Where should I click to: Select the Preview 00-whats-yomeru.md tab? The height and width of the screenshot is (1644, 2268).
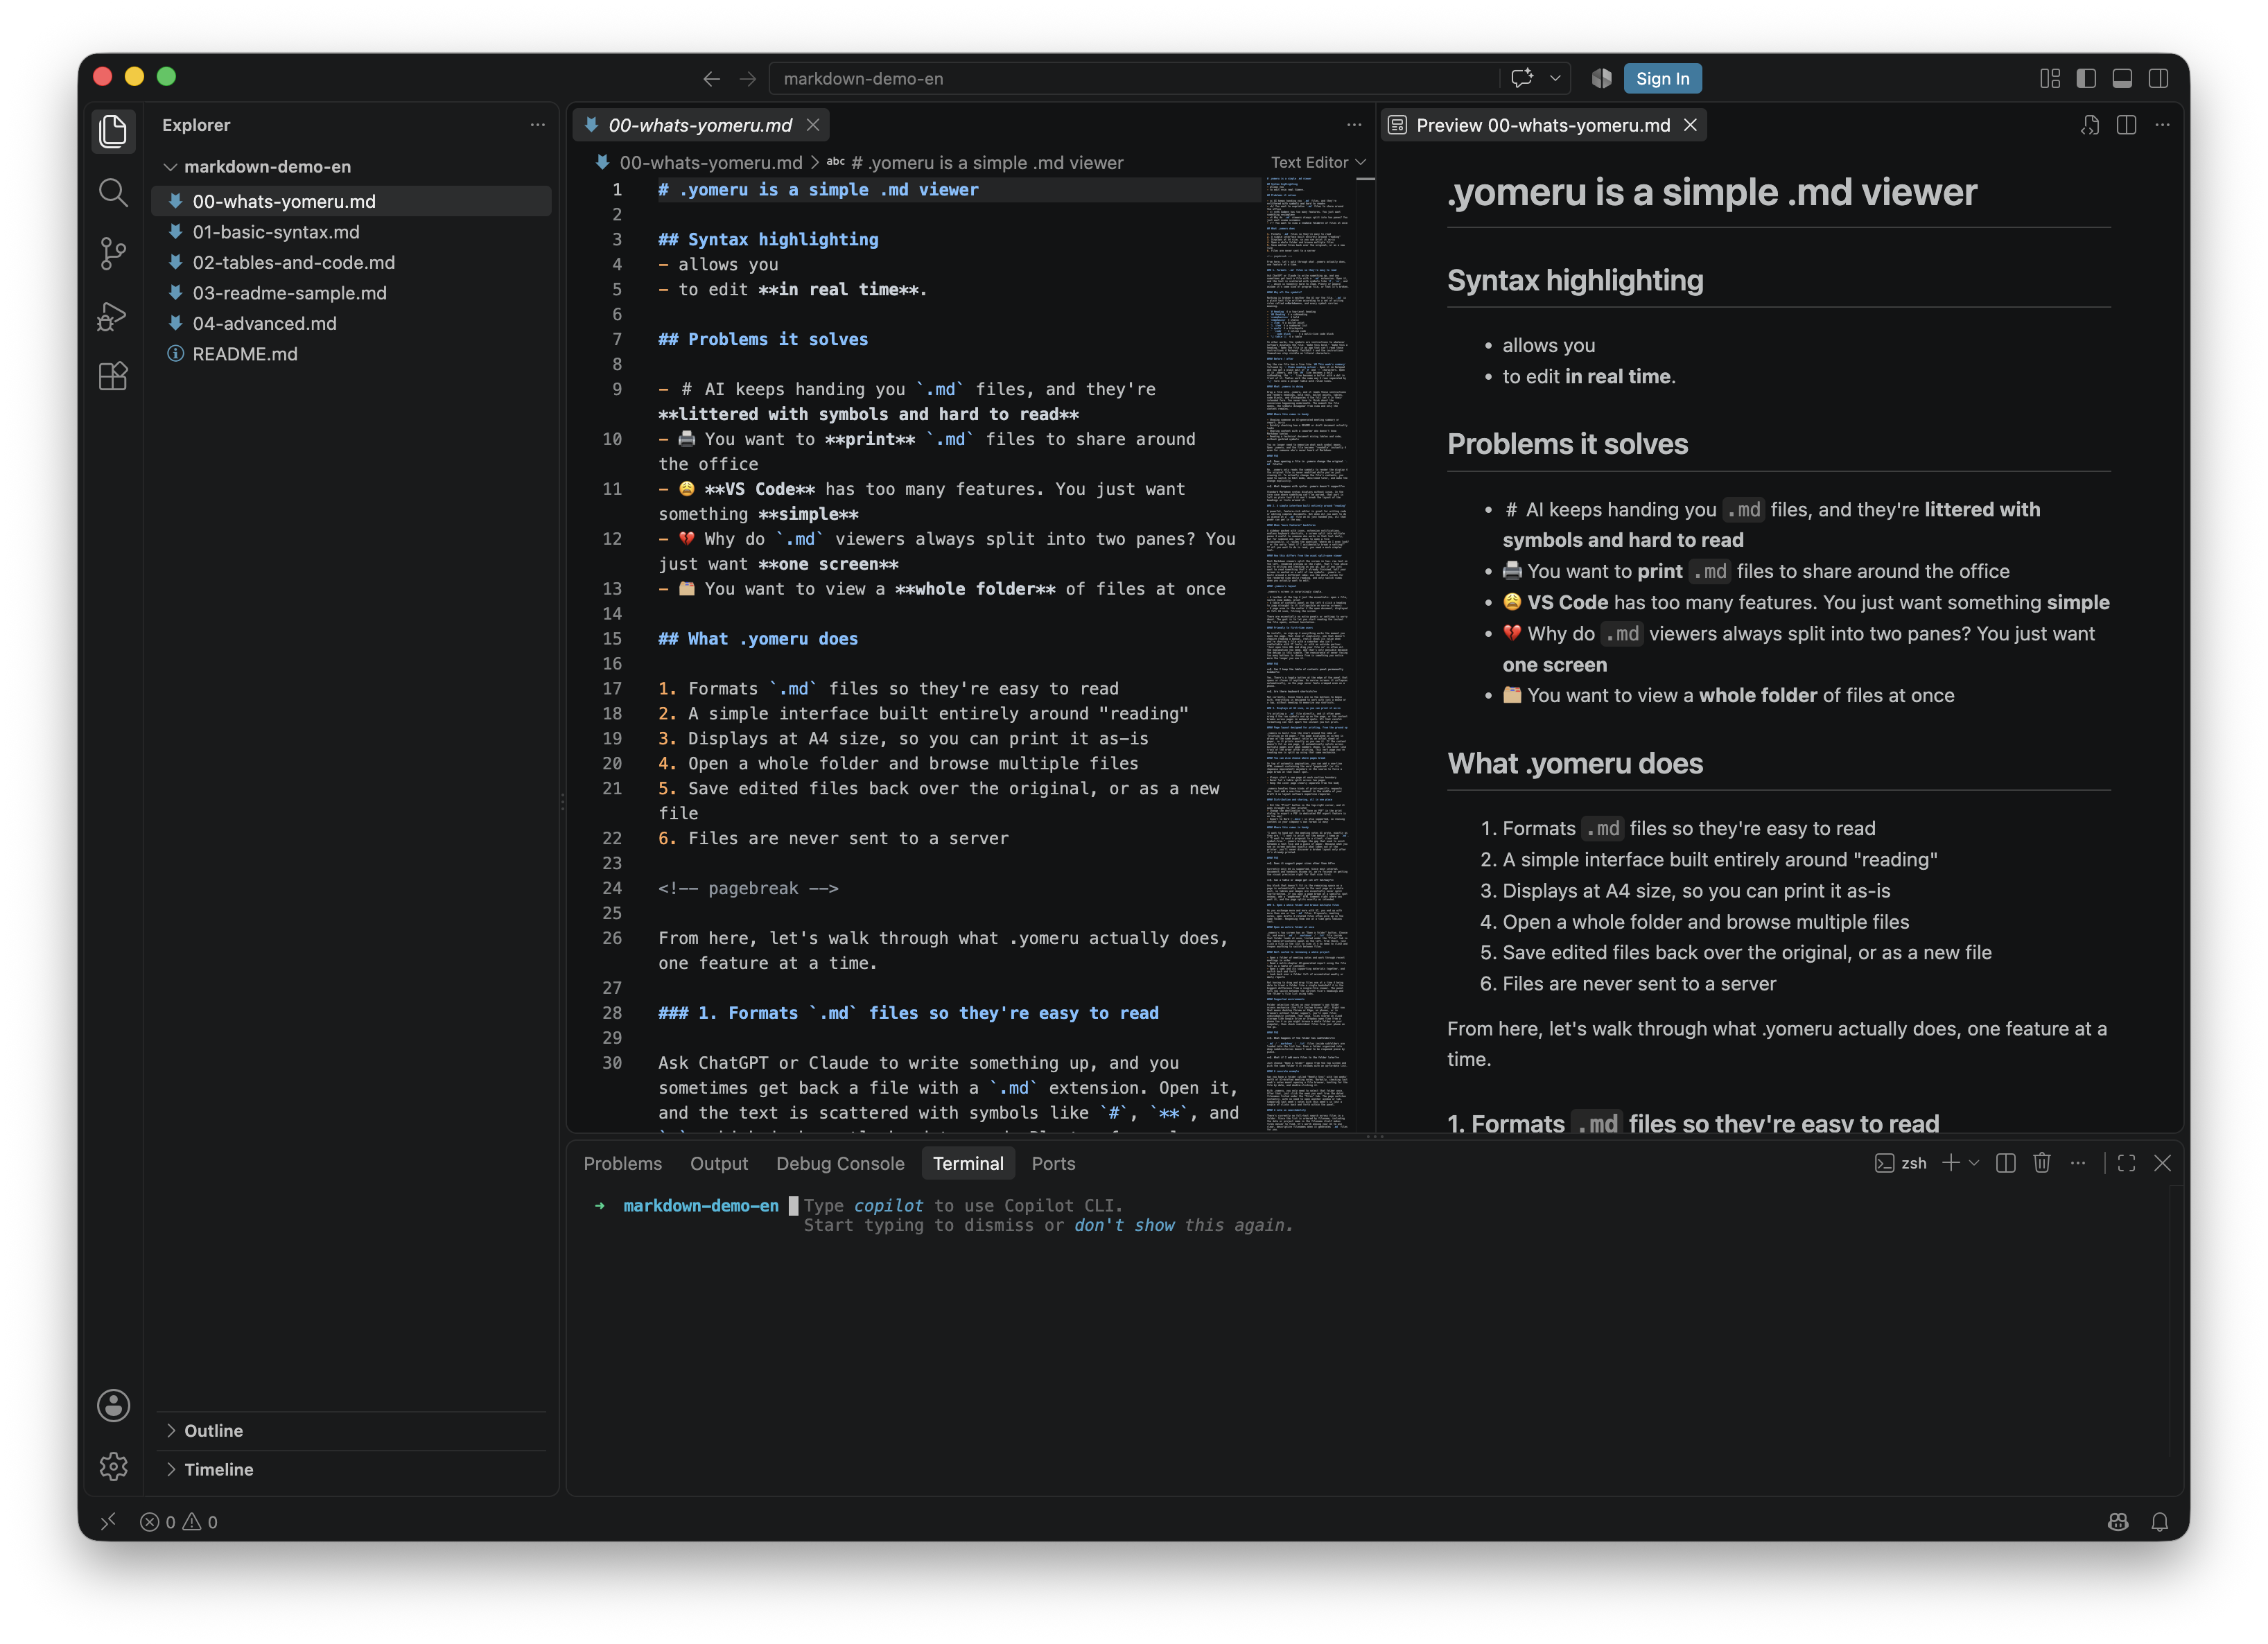tap(1543, 125)
